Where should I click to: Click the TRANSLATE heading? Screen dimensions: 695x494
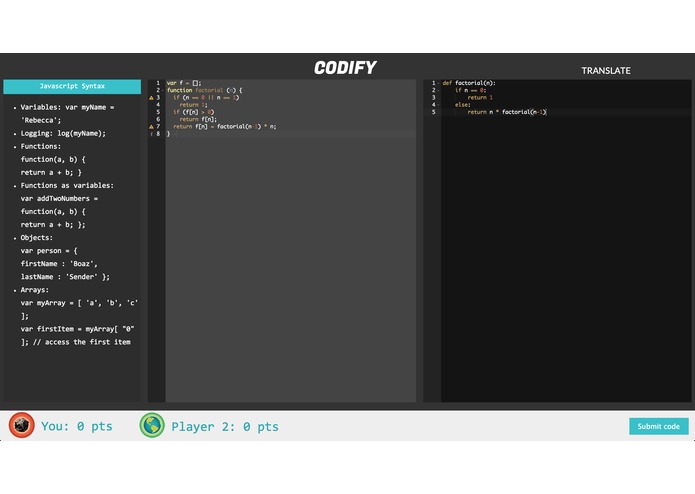pos(606,70)
